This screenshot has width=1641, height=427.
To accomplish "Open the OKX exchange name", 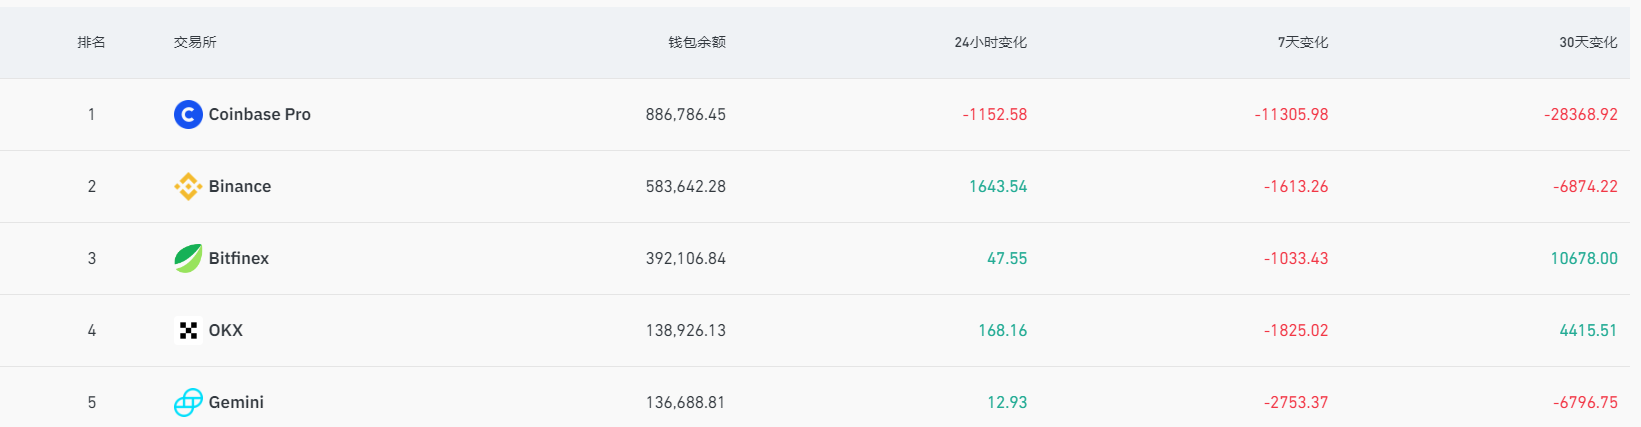I will coord(226,331).
